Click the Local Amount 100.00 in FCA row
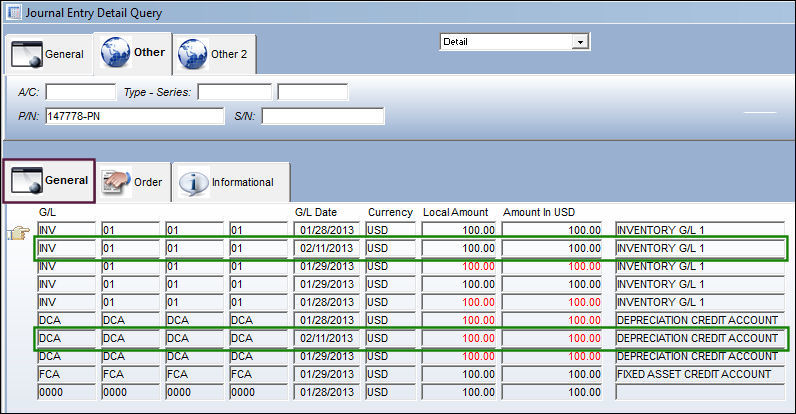The width and height of the screenshot is (796, 414). [458, 374]
